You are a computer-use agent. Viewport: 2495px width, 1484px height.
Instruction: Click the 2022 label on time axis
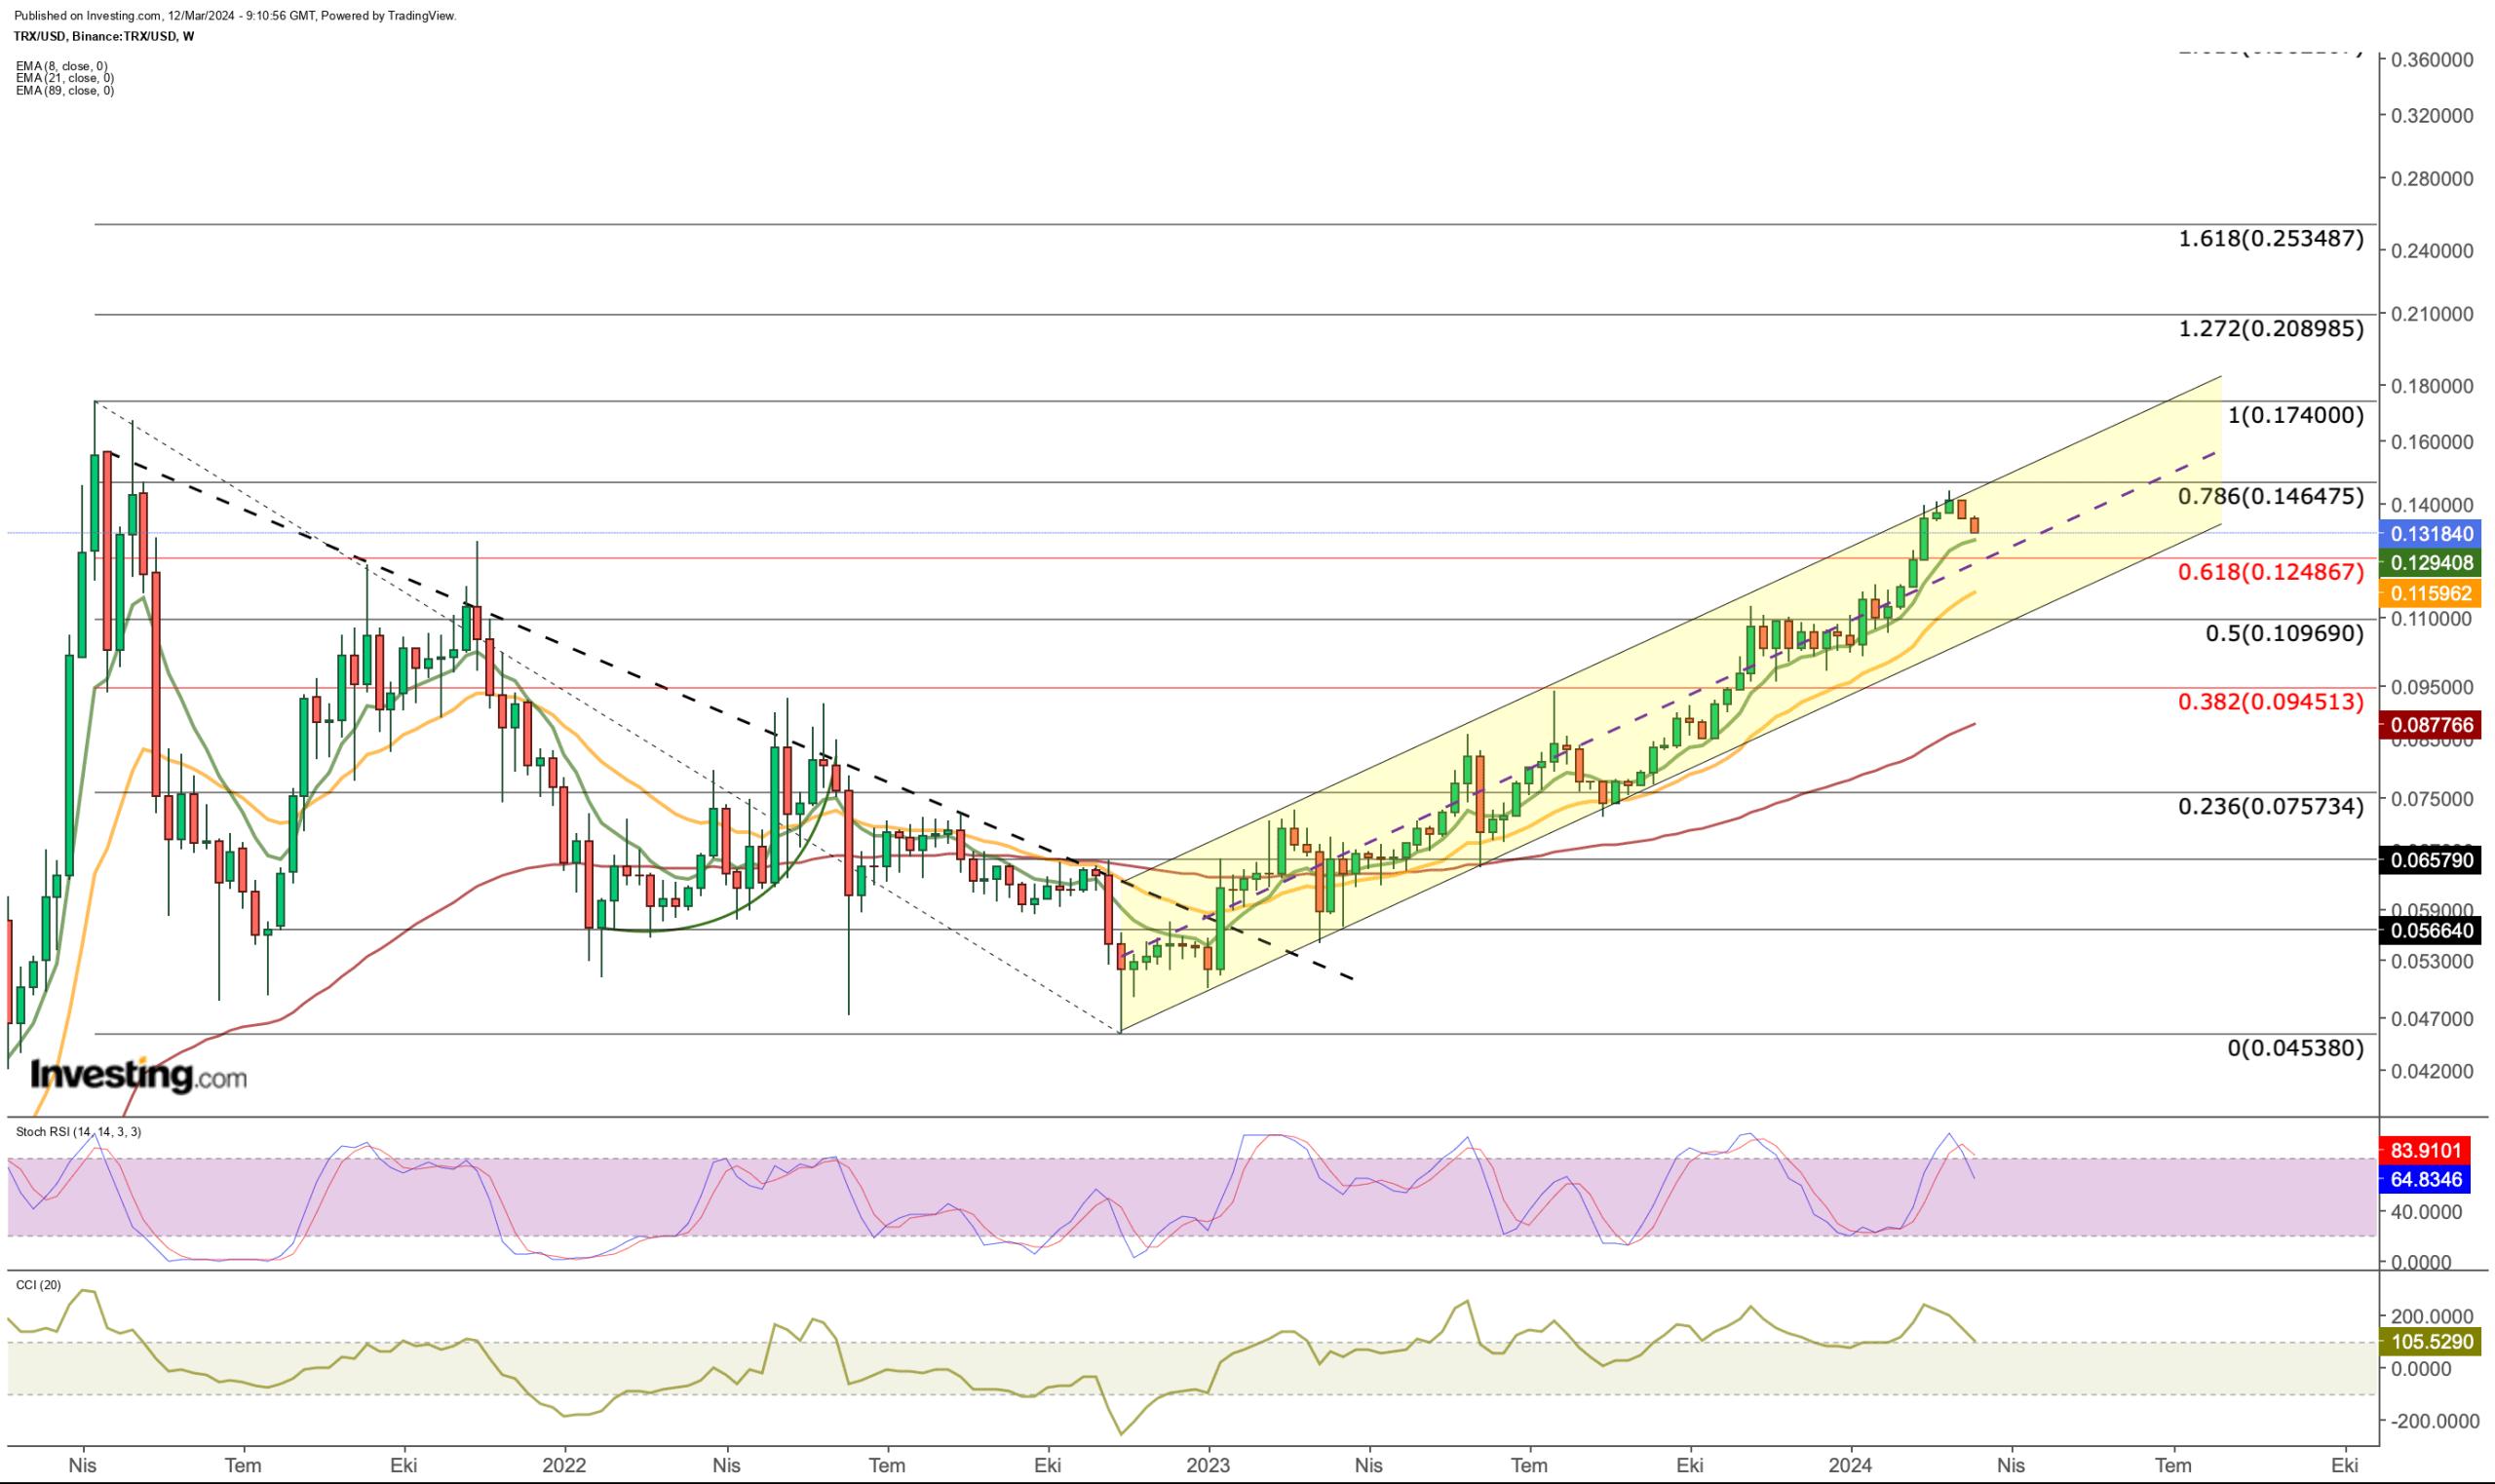[564, 1466]
